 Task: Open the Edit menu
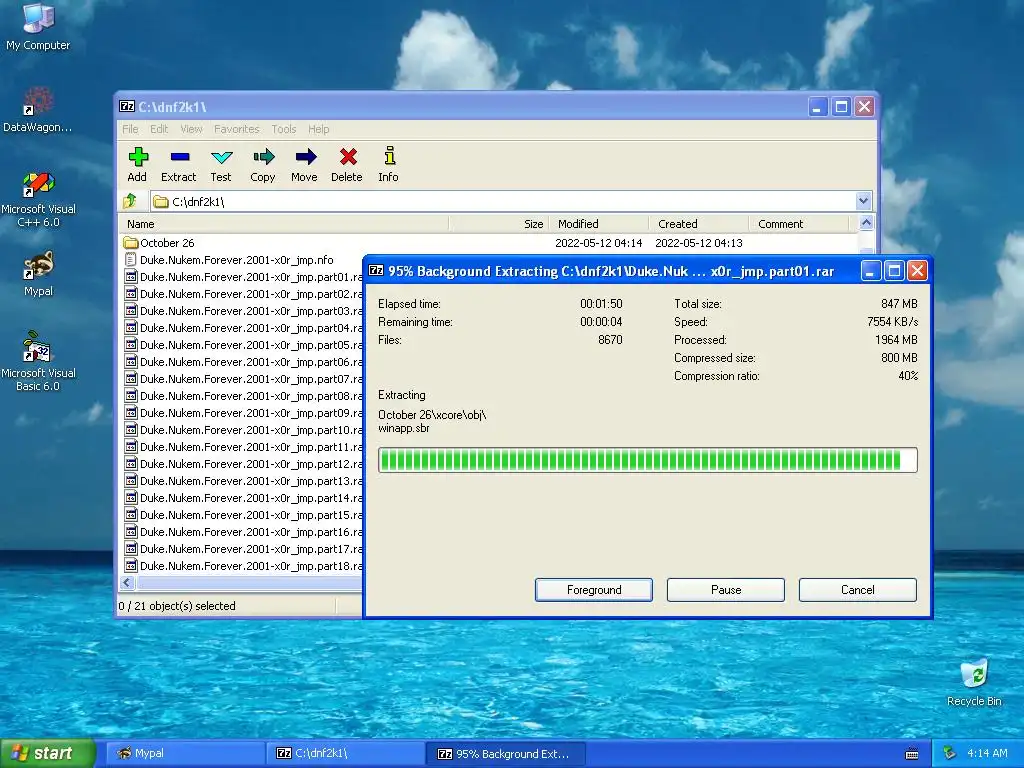pyautogui.click(x=159, y=129)
